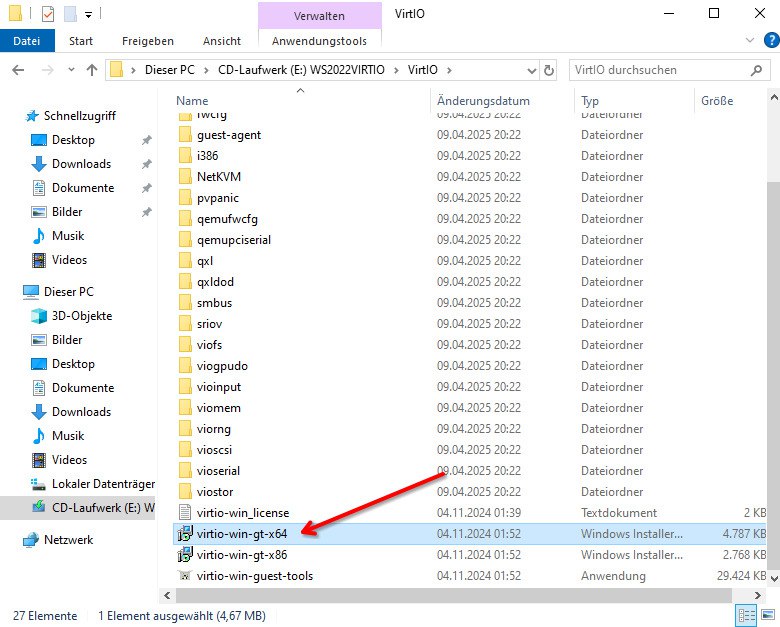Expand address bar history dropdown
The height and width of the screenshot is (627, 780).
pos(531,71)
